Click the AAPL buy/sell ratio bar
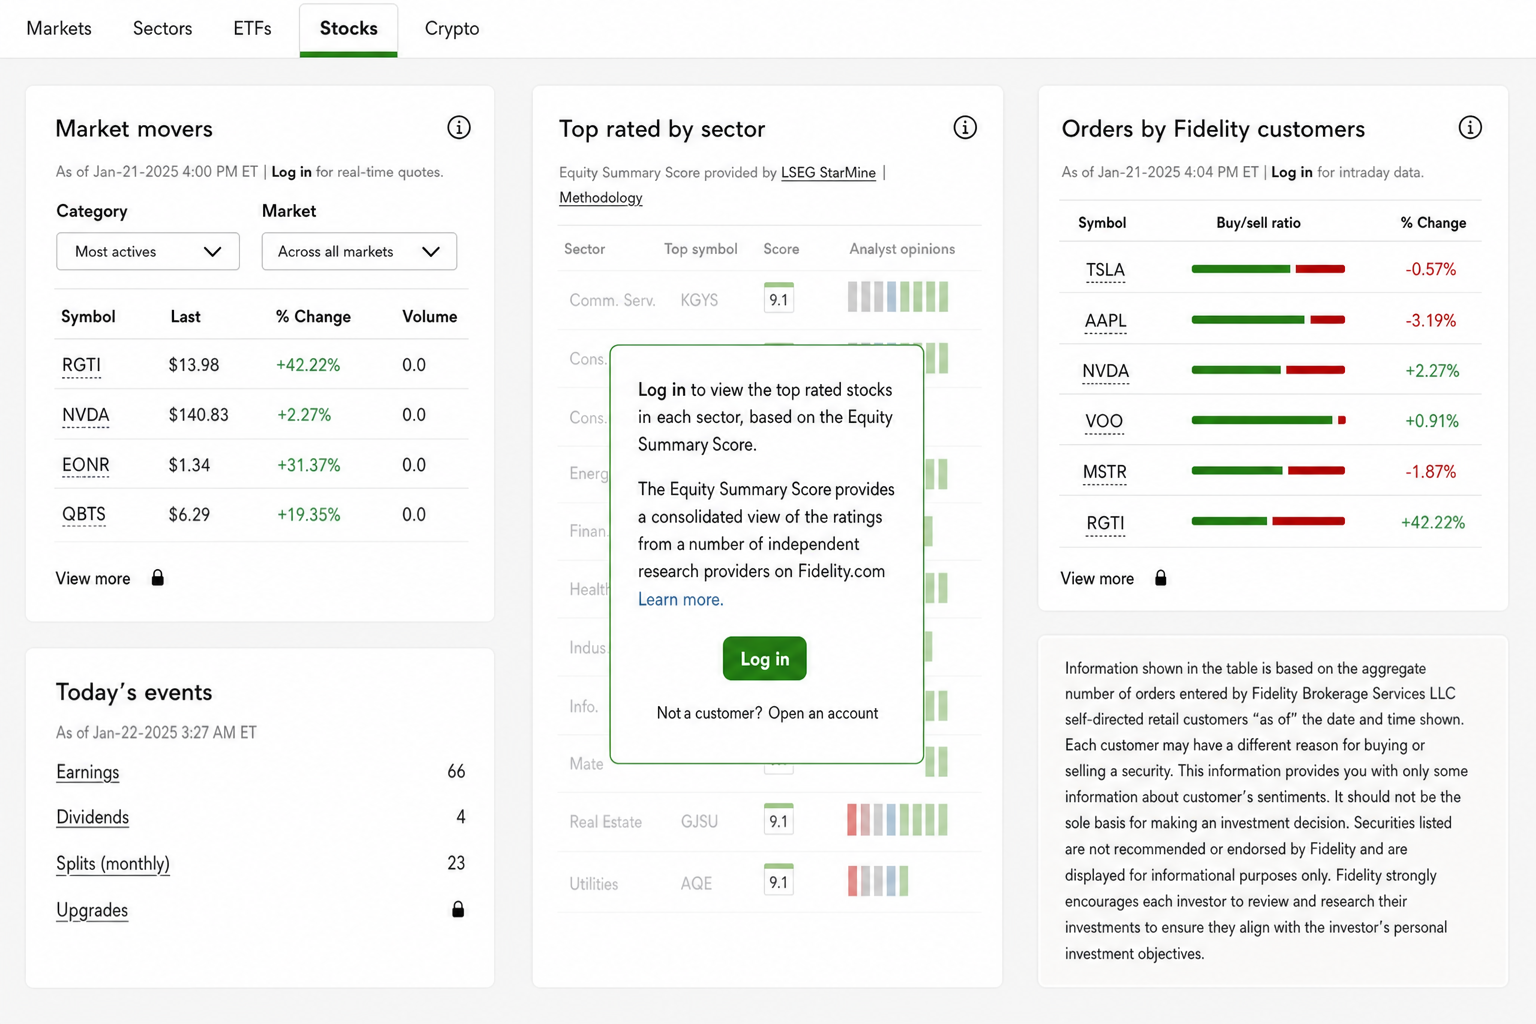This screenshot has width=1536, height=1024. [x=1268, y=320]
